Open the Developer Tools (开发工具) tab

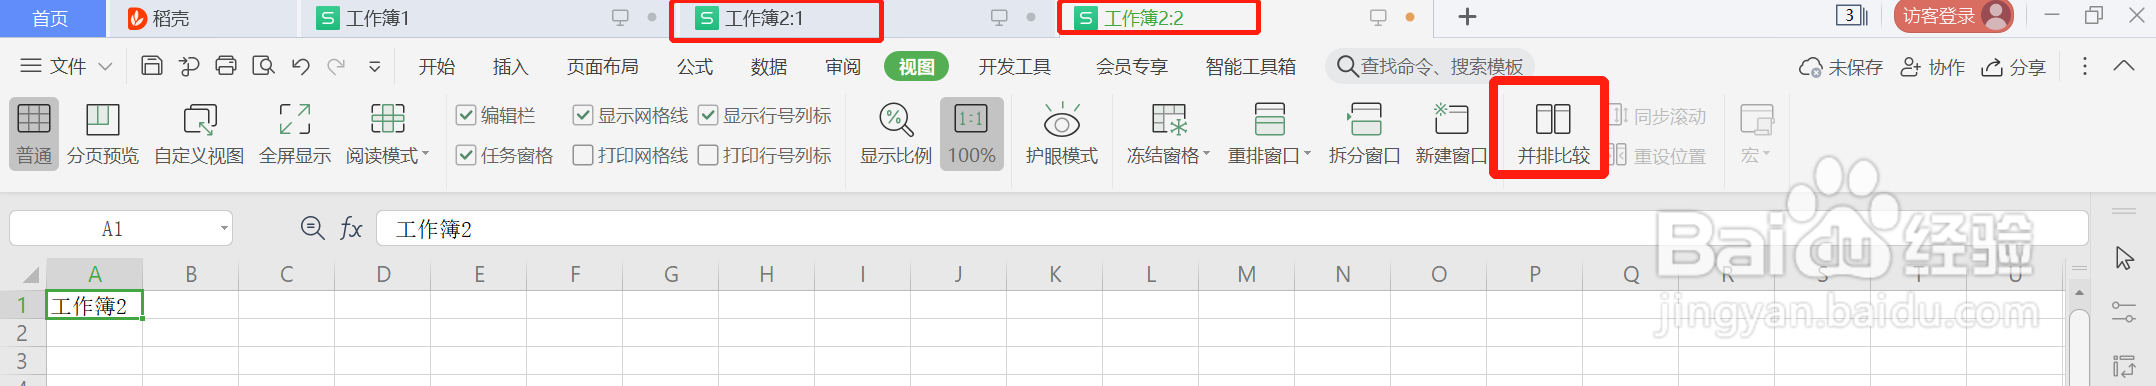coord(1015,67)
